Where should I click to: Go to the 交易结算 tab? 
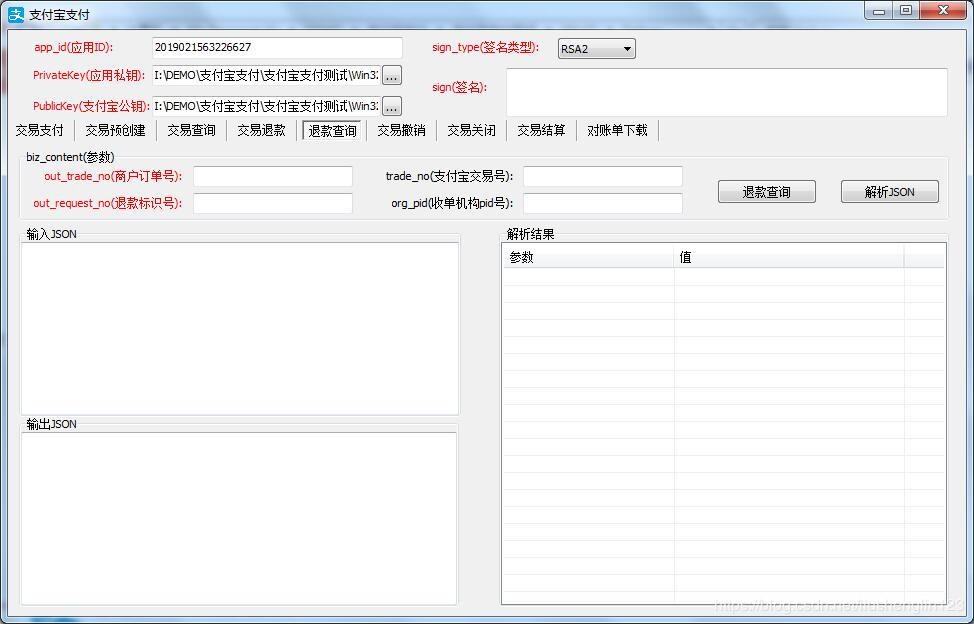pyautogui.click(x=541, y=130)
